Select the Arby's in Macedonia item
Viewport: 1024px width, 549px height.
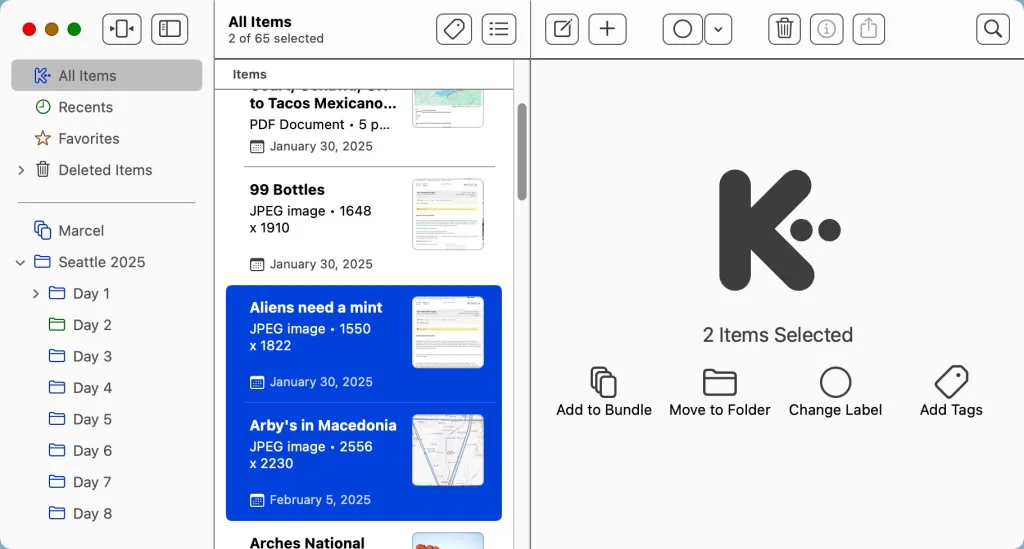coord(364,462)
